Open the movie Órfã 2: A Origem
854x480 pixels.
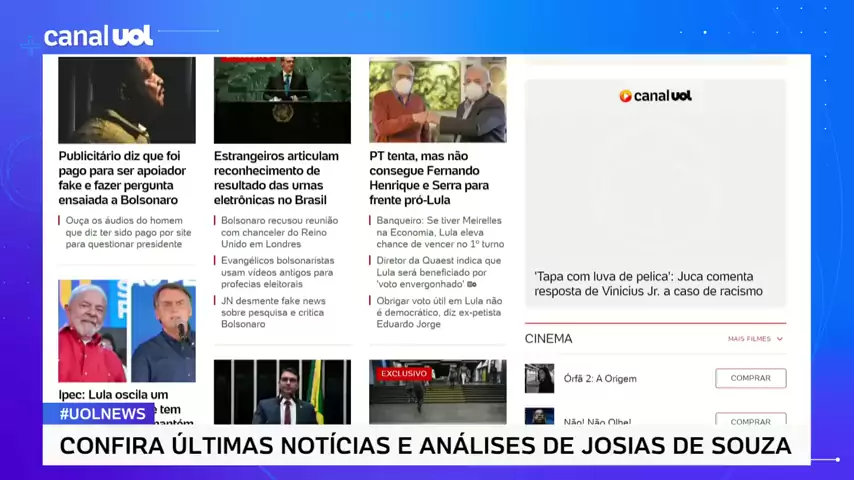pos(600,379)
